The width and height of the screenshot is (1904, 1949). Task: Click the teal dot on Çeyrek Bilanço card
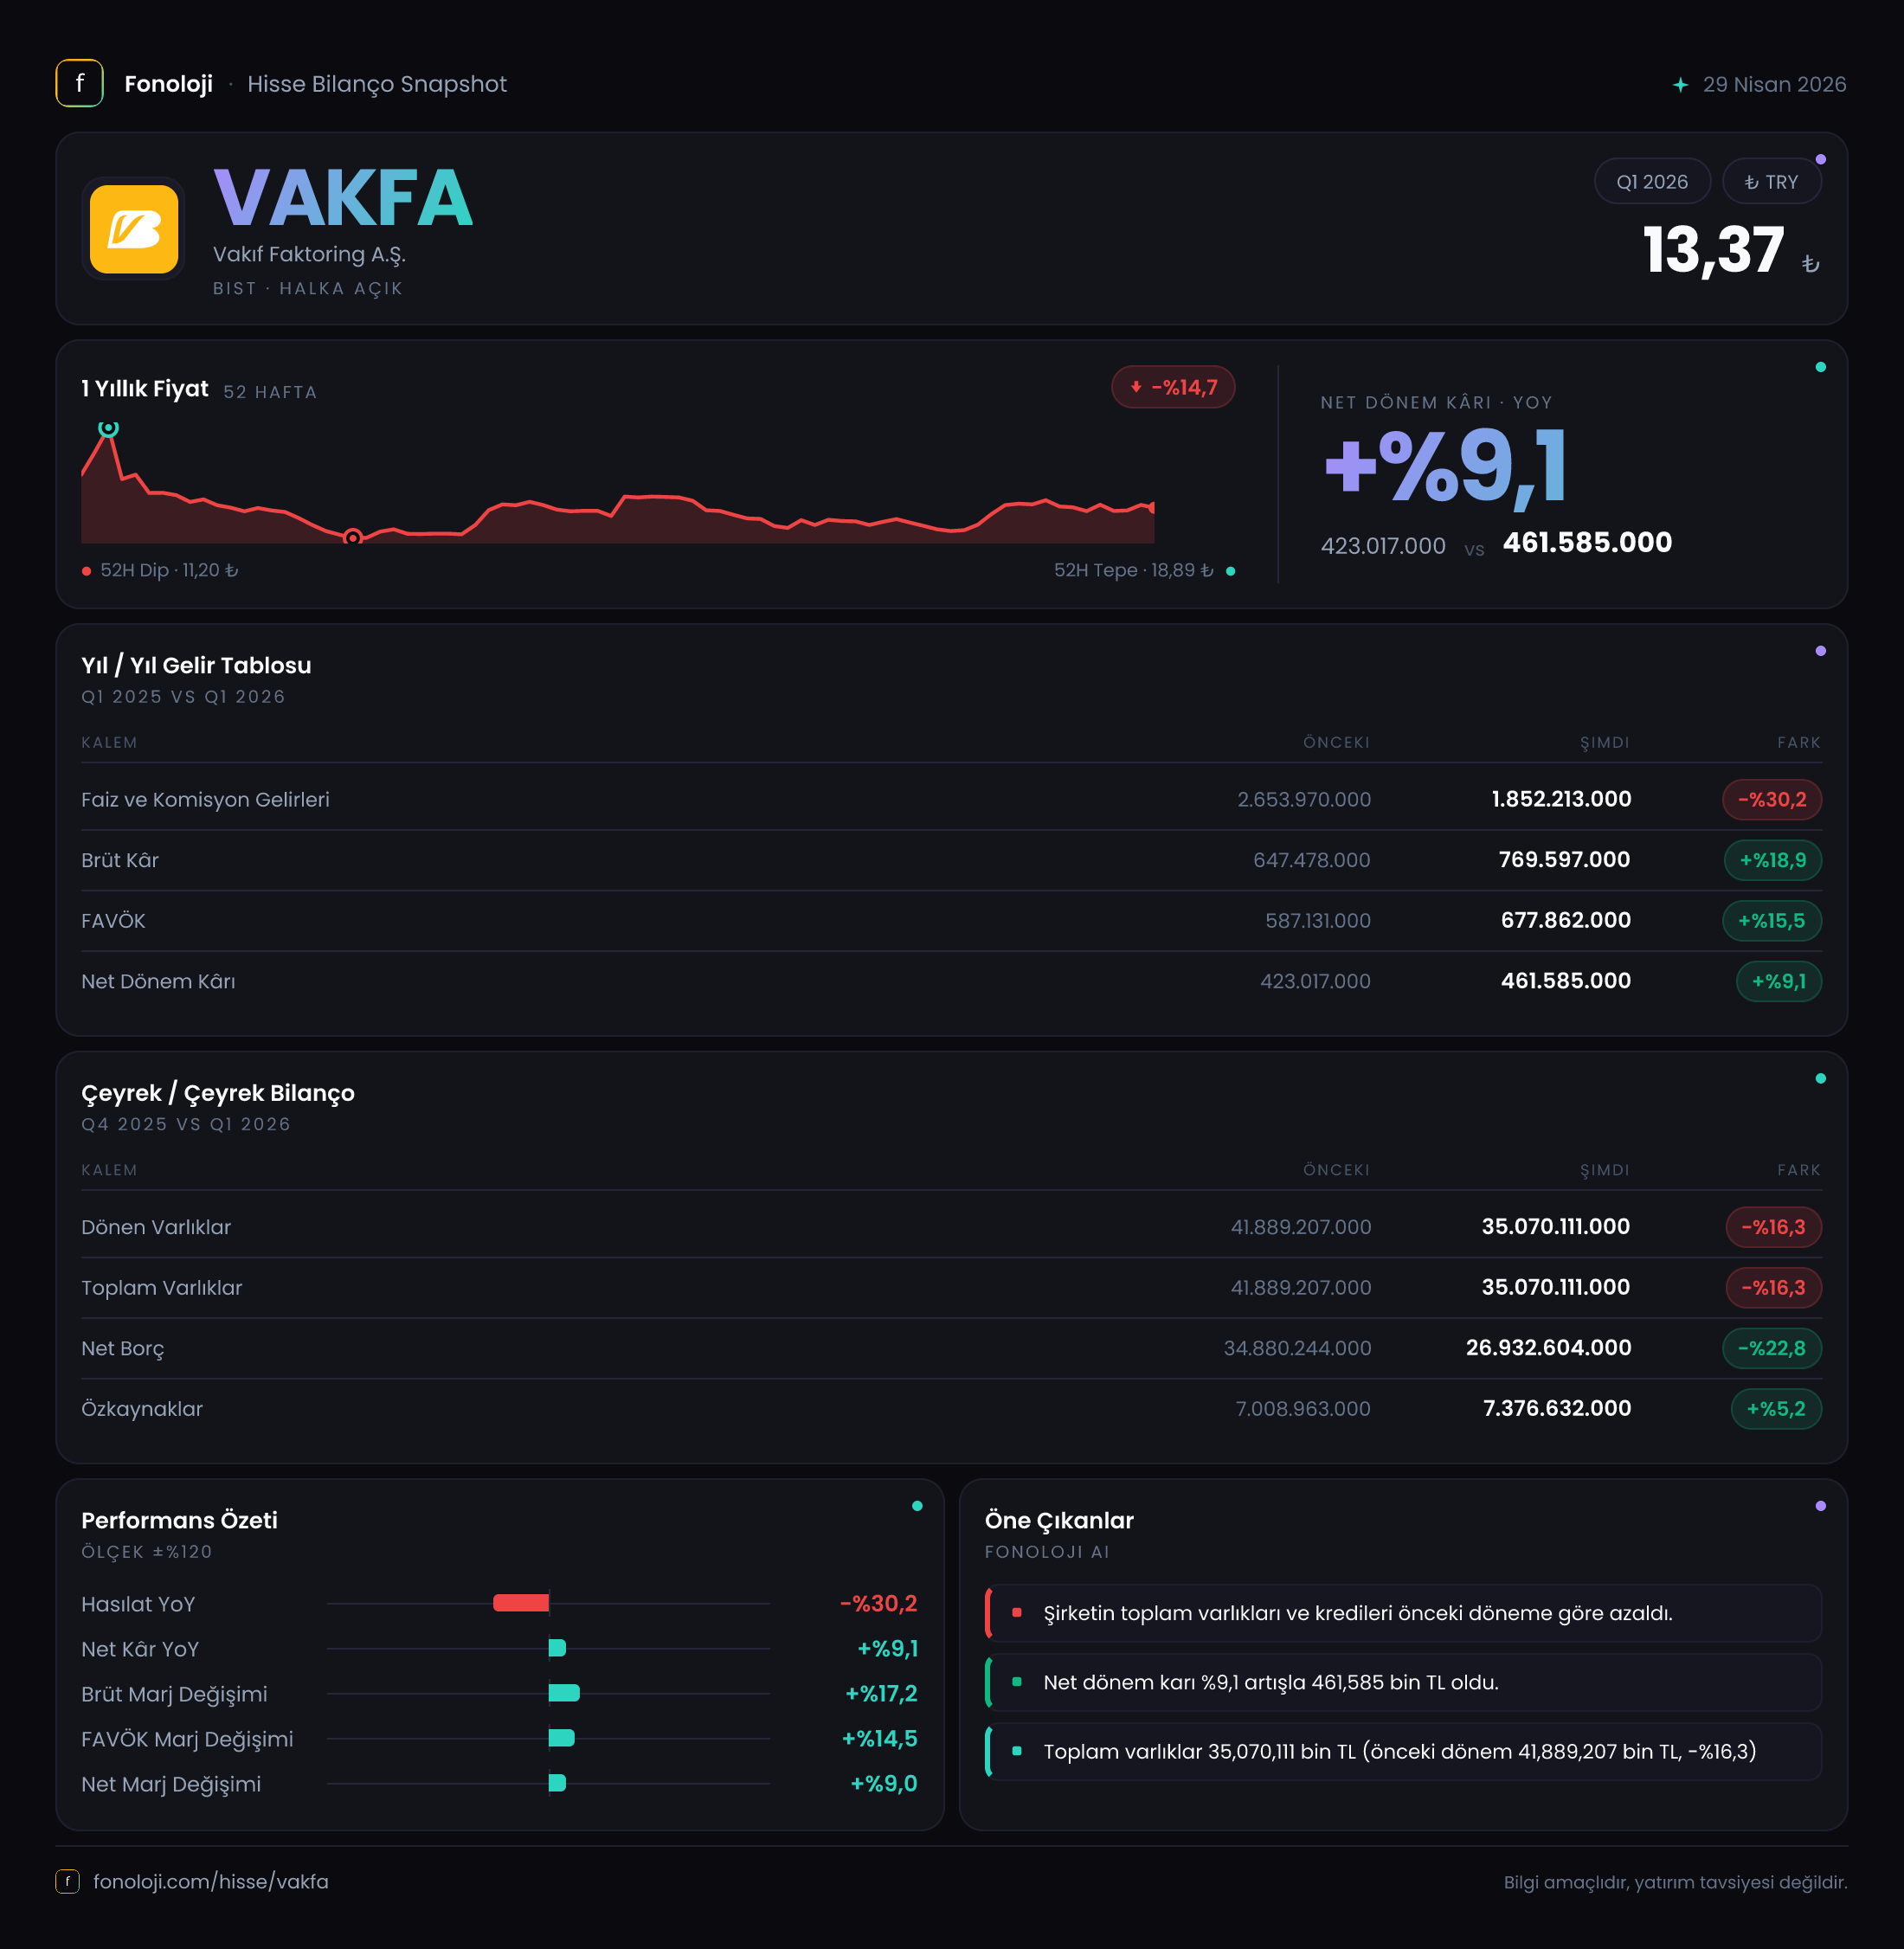[x=1820, y=1078]
